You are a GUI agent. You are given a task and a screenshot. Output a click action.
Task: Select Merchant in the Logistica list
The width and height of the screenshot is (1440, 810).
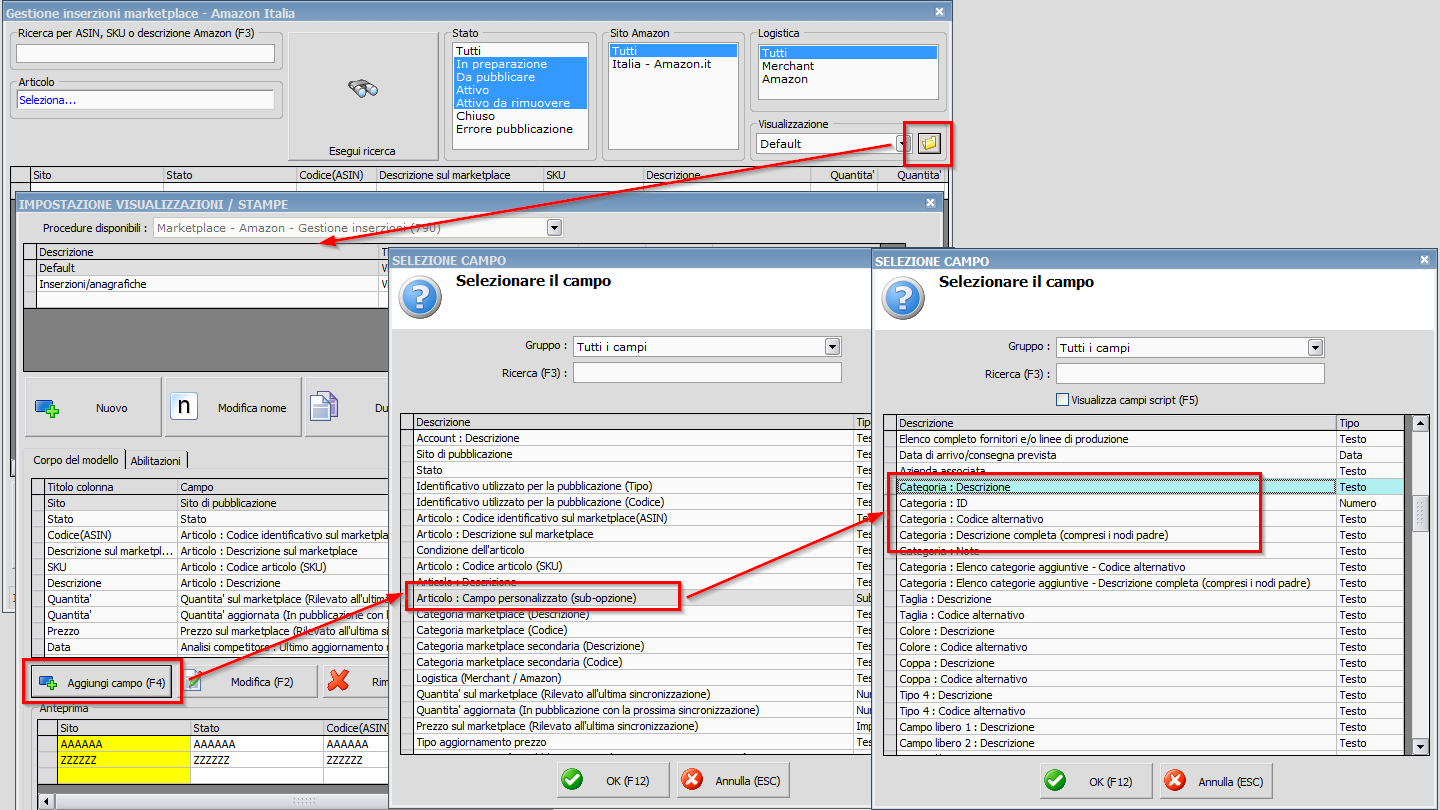848,66
